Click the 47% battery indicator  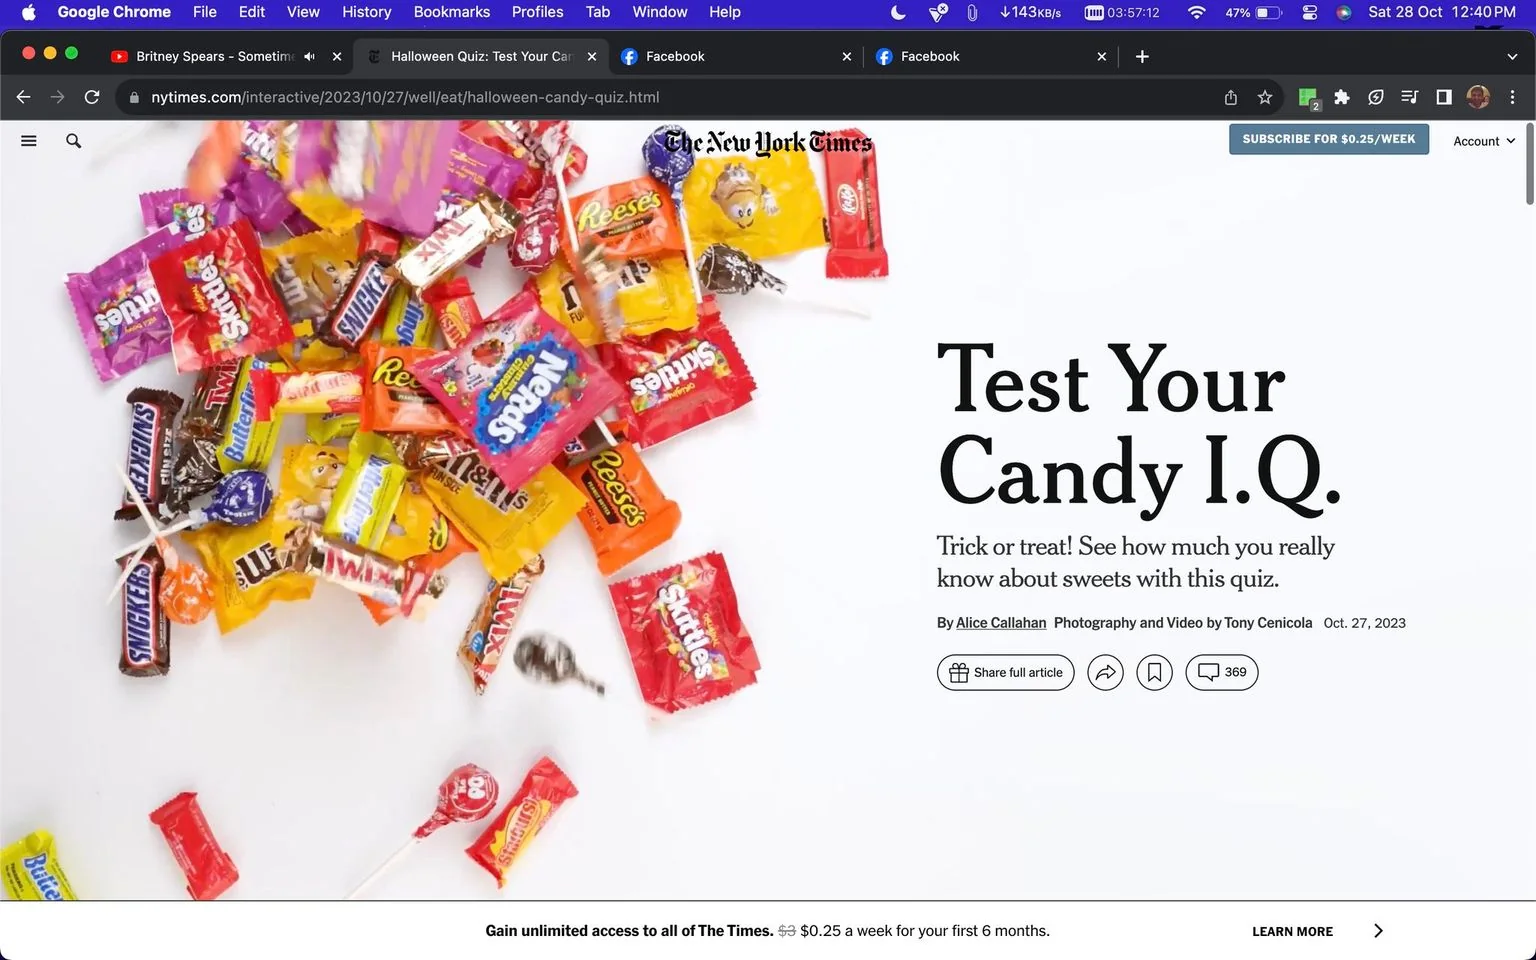coord(1253,12)
